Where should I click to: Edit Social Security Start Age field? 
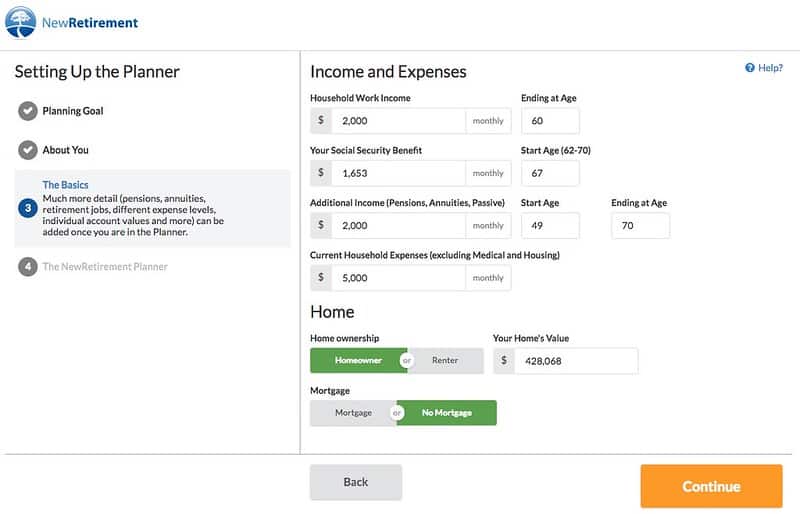550,173
